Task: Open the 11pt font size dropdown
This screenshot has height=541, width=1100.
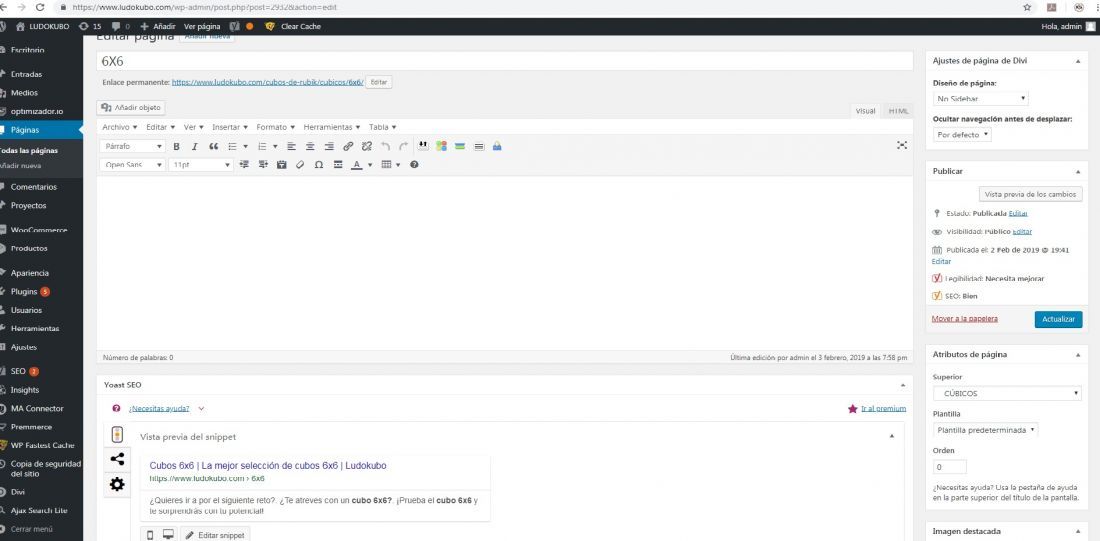Action: point(201,165)
